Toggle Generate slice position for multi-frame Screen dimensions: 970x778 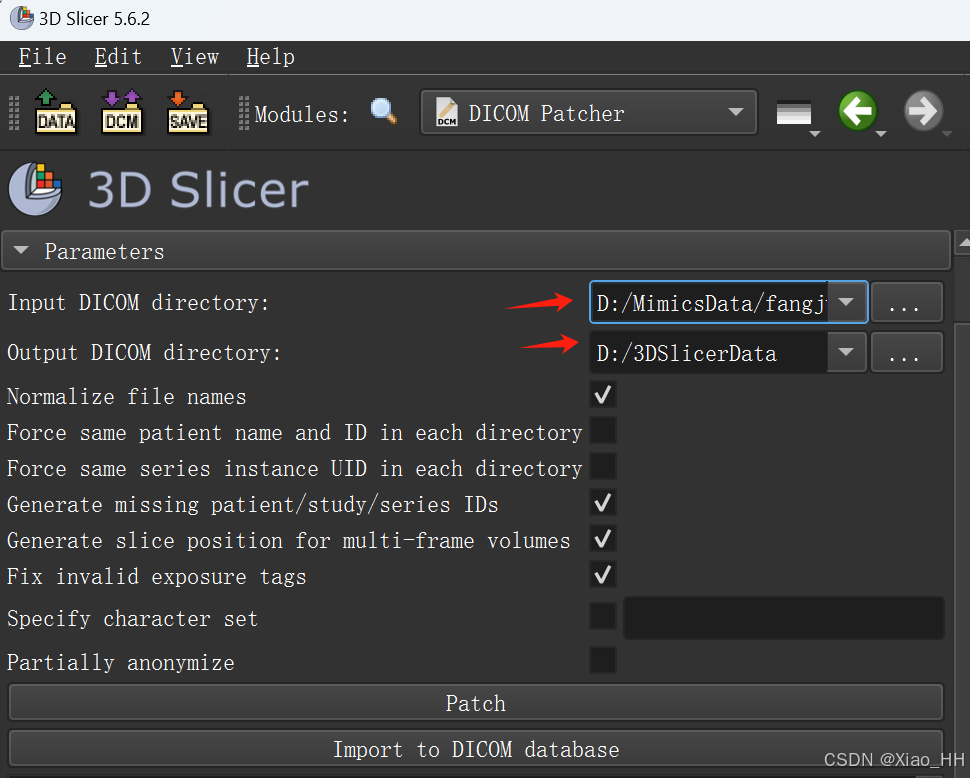click(x=603, y=538)
